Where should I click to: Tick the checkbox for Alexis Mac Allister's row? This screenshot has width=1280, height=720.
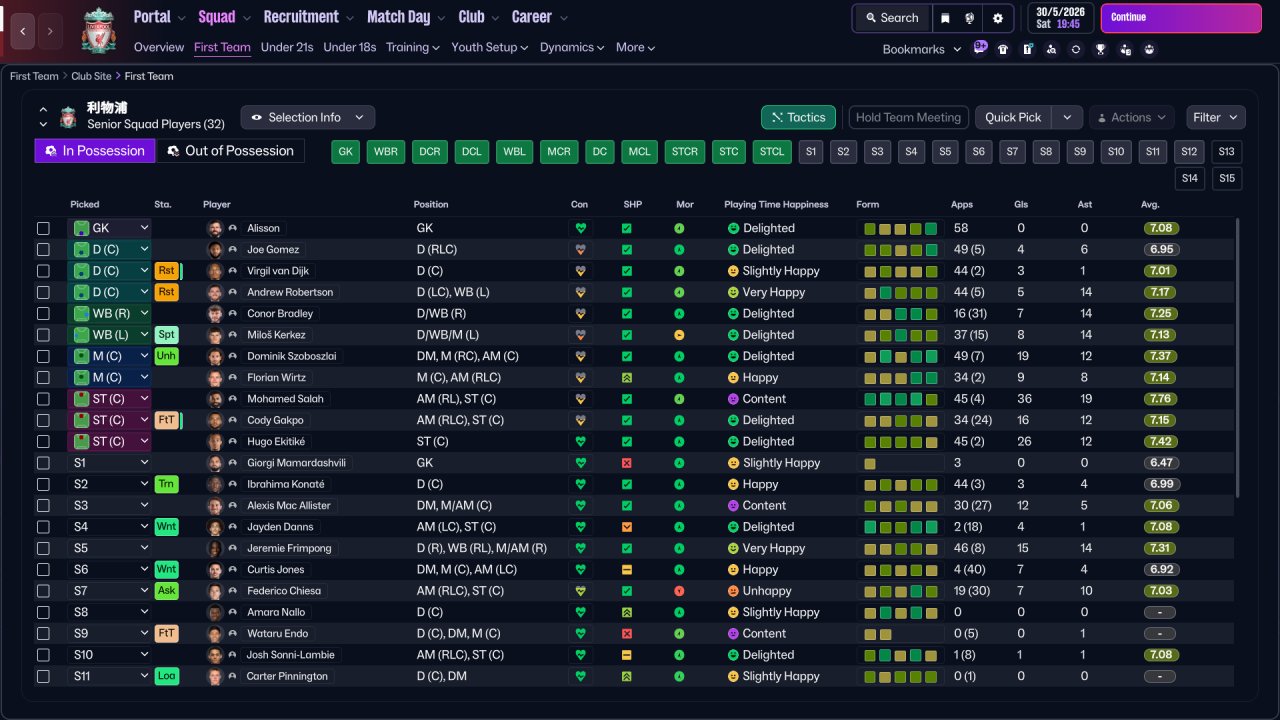[43, 505]
